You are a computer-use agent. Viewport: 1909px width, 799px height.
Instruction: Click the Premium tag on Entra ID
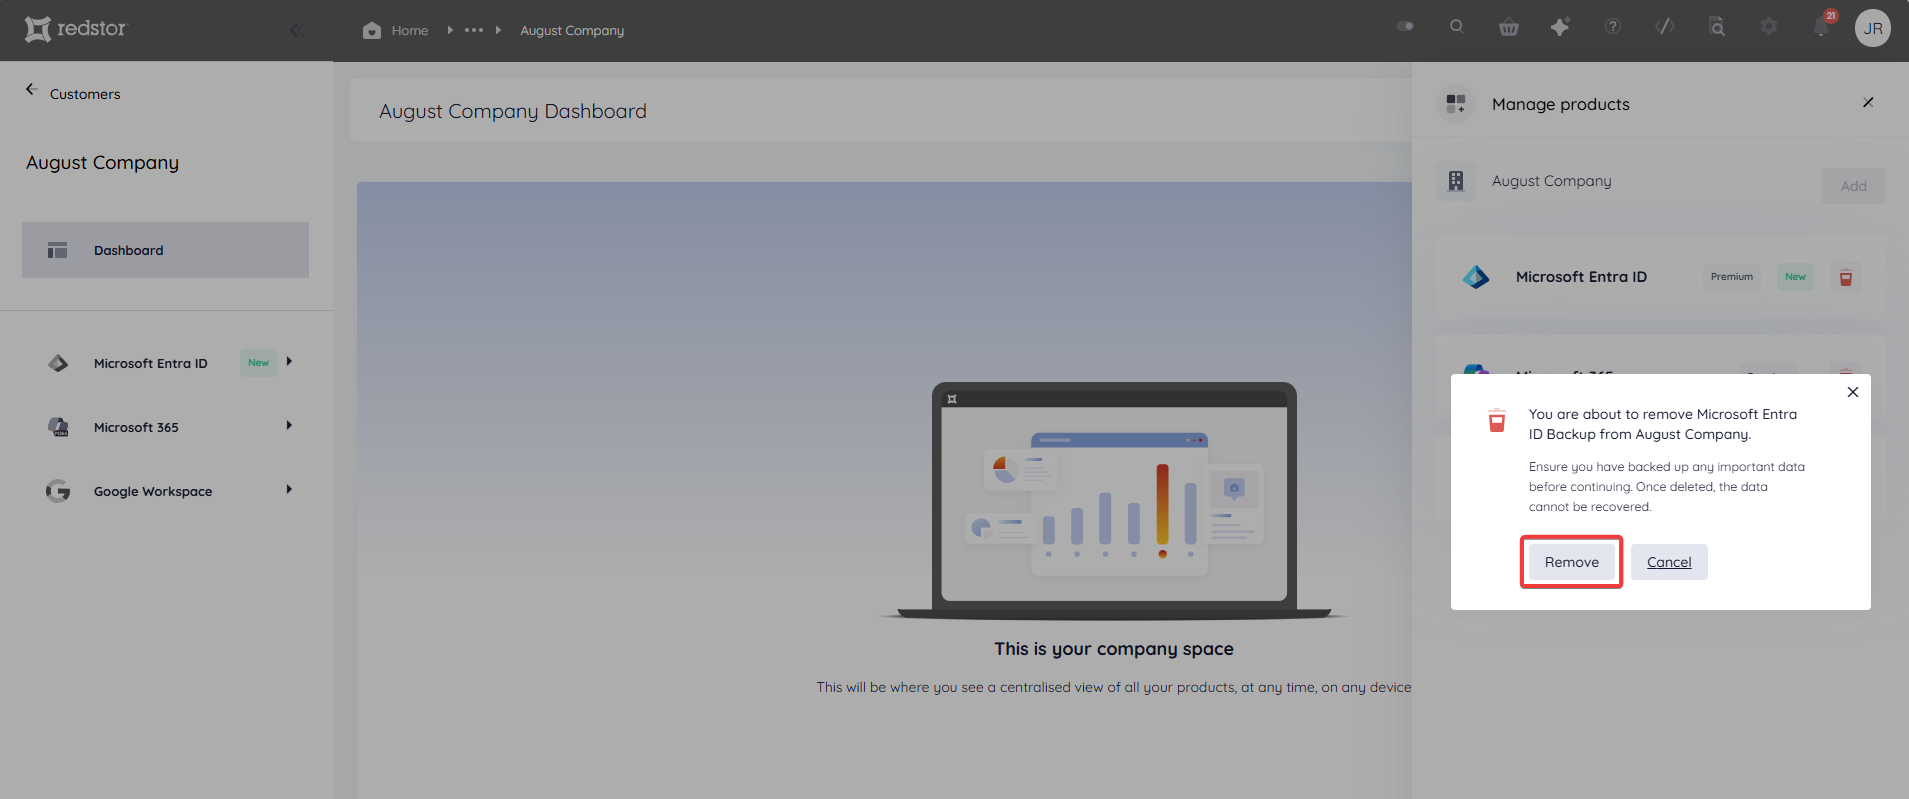1732,277
